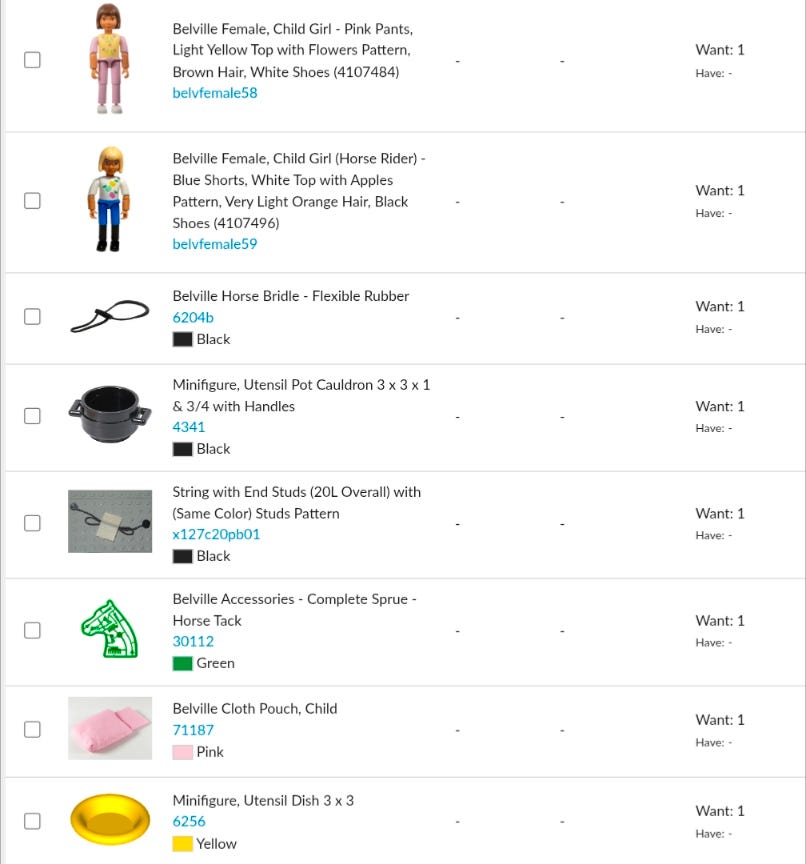The width and height of the screenshot is (806, 864).
Task: Click the yellow color swatch for Utensil Dish
Action: pyautogui.click(x=182, y=844)
